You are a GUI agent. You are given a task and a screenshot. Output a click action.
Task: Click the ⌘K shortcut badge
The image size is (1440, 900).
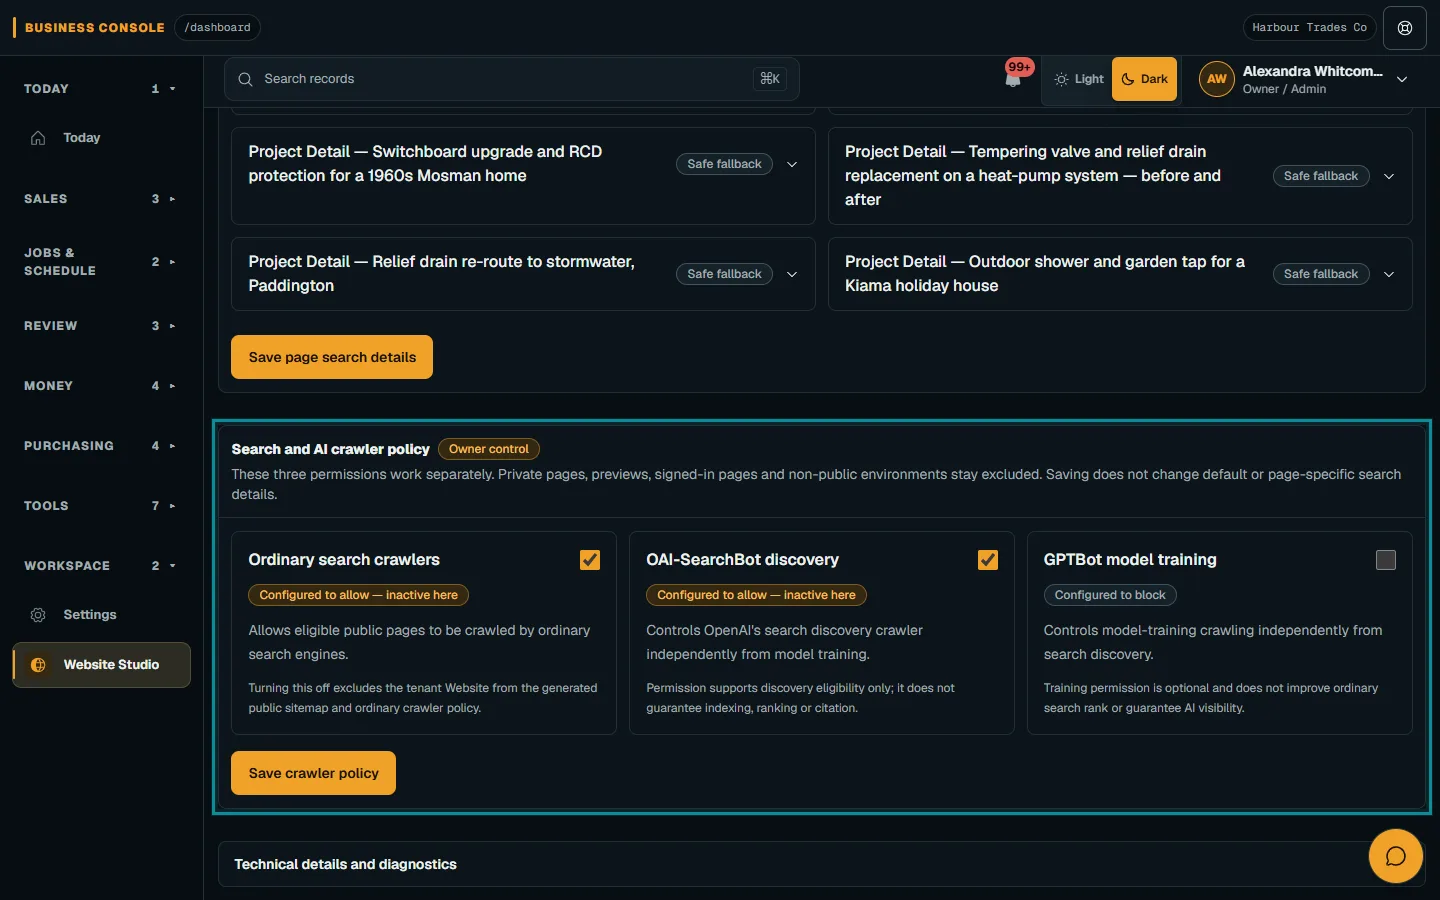[770, 79]
